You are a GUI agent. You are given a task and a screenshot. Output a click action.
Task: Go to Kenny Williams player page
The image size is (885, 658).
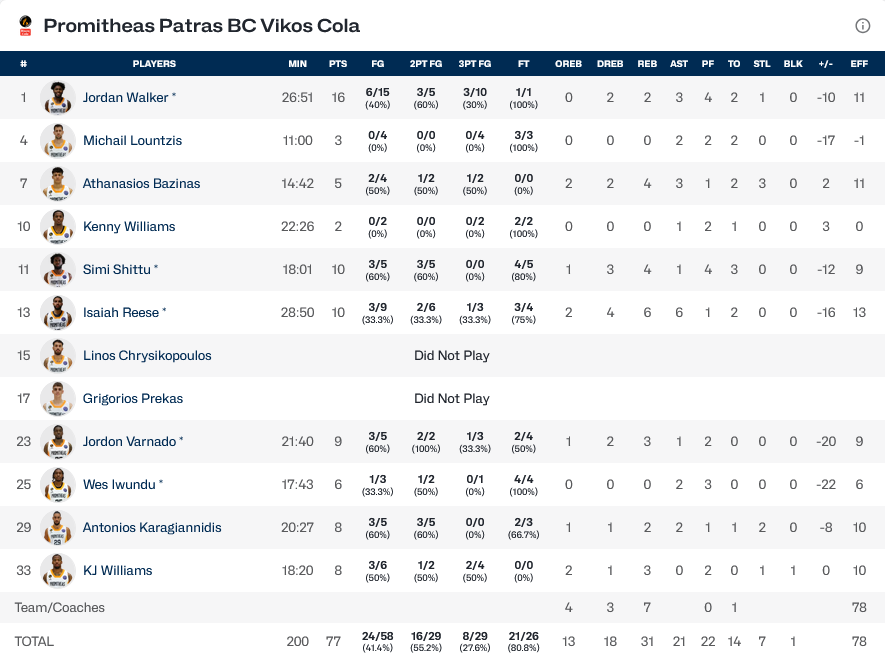click(x=129, y=227)
